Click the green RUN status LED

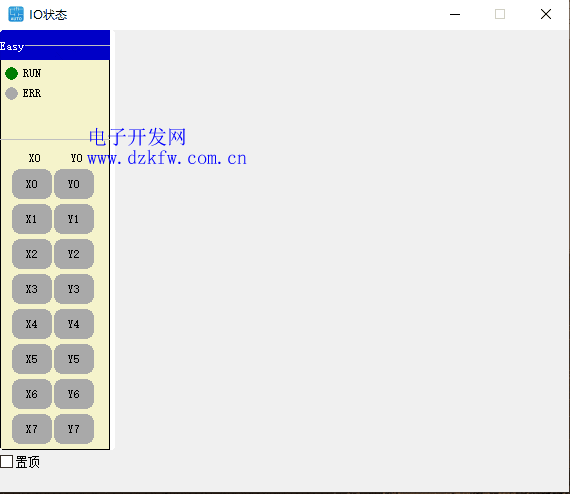tap(12, 73)
